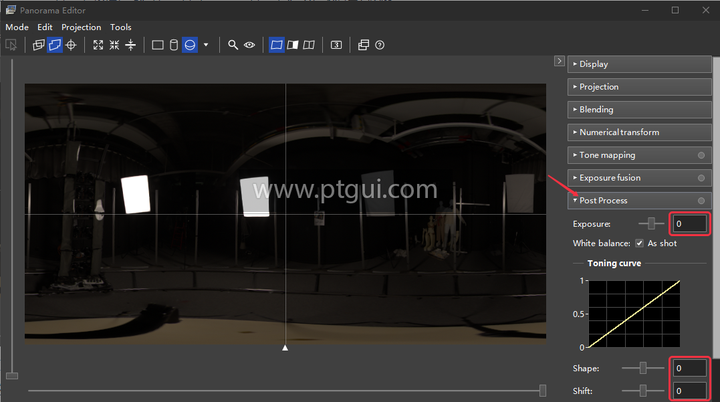Image resolution: width=720 pixels, height=402 pixels.
Task: Toggle the Exposure fusion enable circle
Action: tap(701, 178)
